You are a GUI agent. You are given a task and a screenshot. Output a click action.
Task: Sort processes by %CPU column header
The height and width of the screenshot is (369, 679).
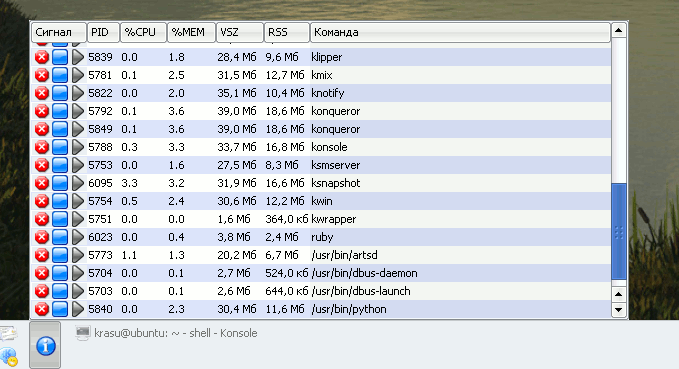(143, 32)
